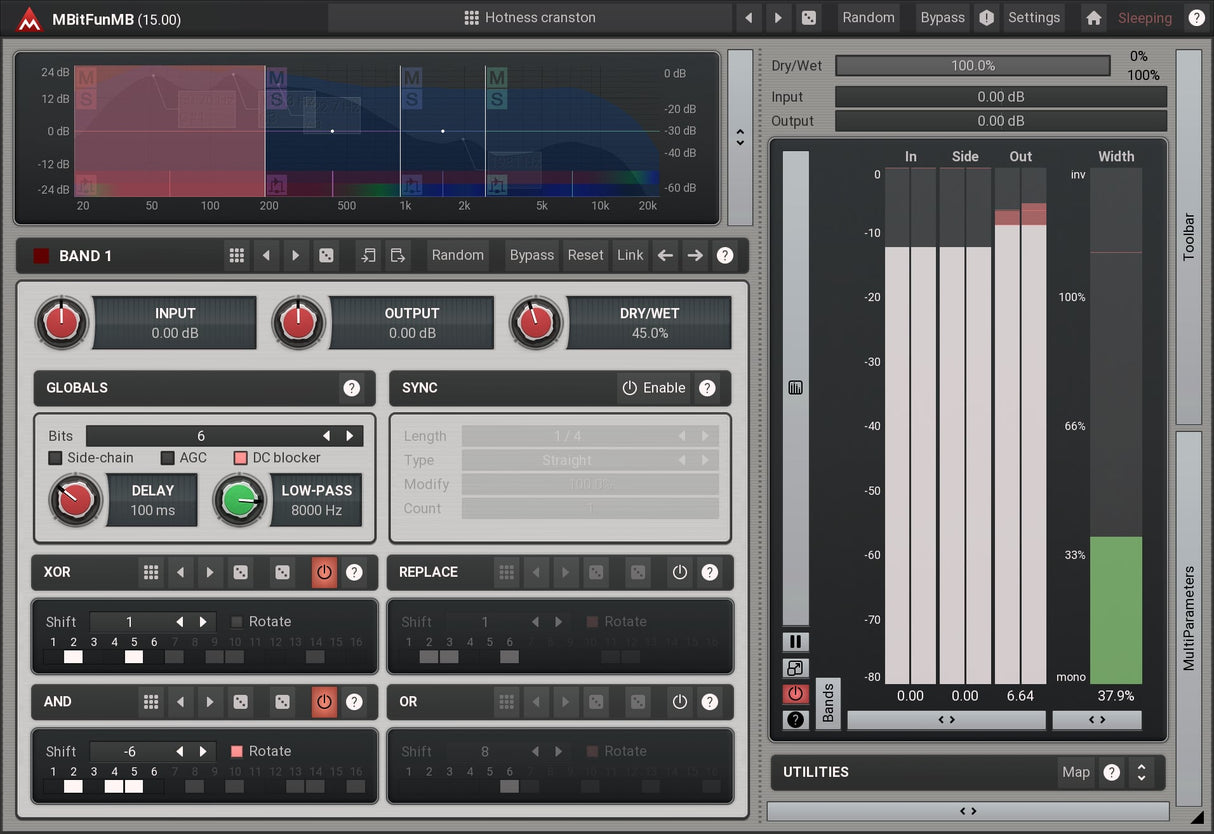Image resolution: width=1214 pixels, height=834 pixels.
Task: Open help for the Globals section
Action: tap(351, 388)
